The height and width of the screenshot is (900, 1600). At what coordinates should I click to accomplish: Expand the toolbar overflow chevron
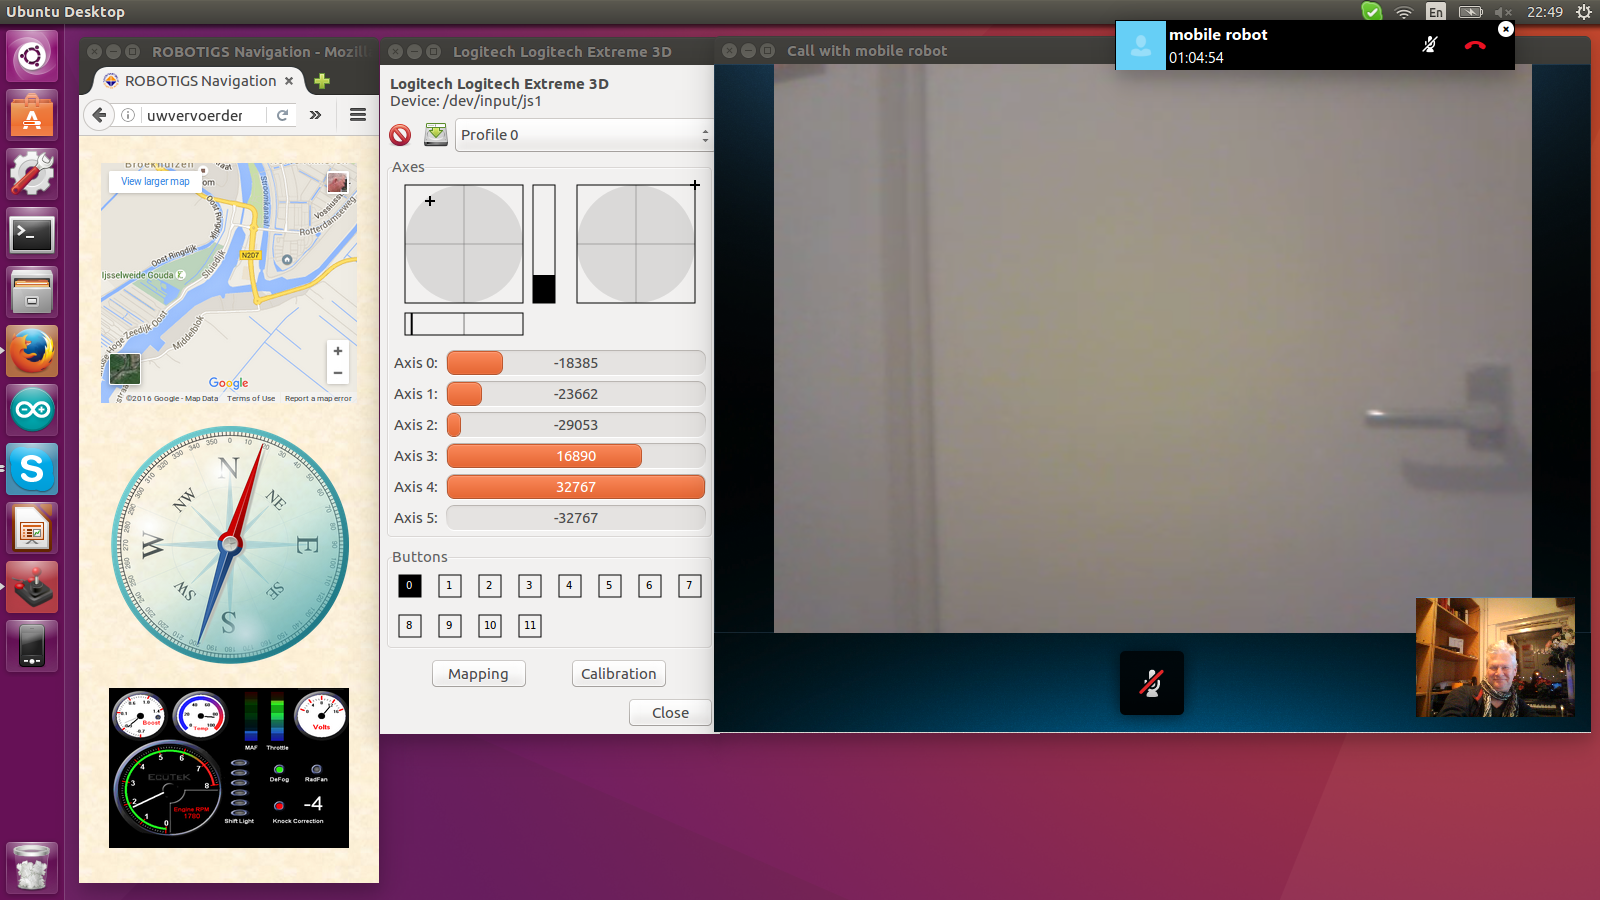tap(316, 115)
